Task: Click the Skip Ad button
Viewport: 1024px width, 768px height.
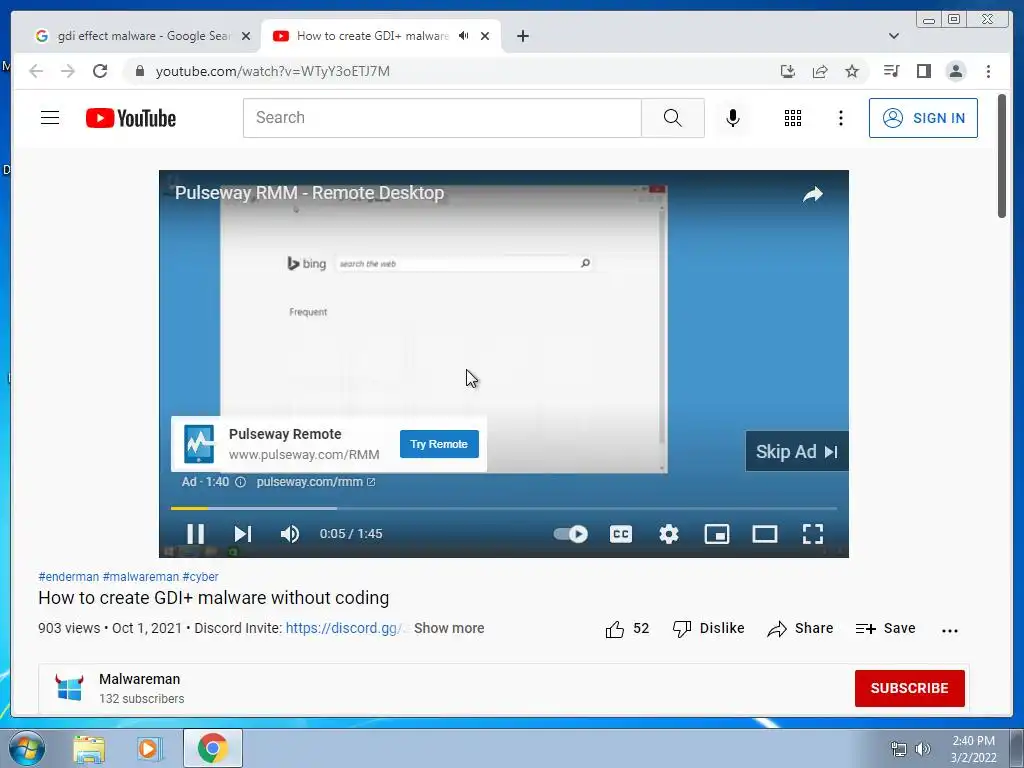Action: coord(797,451)
